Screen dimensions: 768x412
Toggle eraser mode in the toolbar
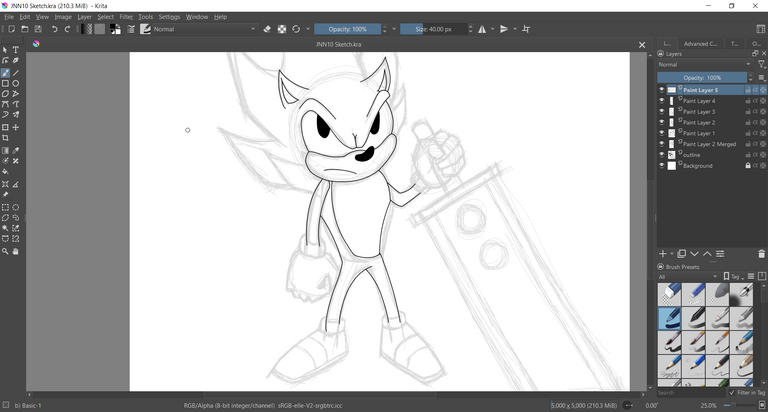[x=267, y=29]
